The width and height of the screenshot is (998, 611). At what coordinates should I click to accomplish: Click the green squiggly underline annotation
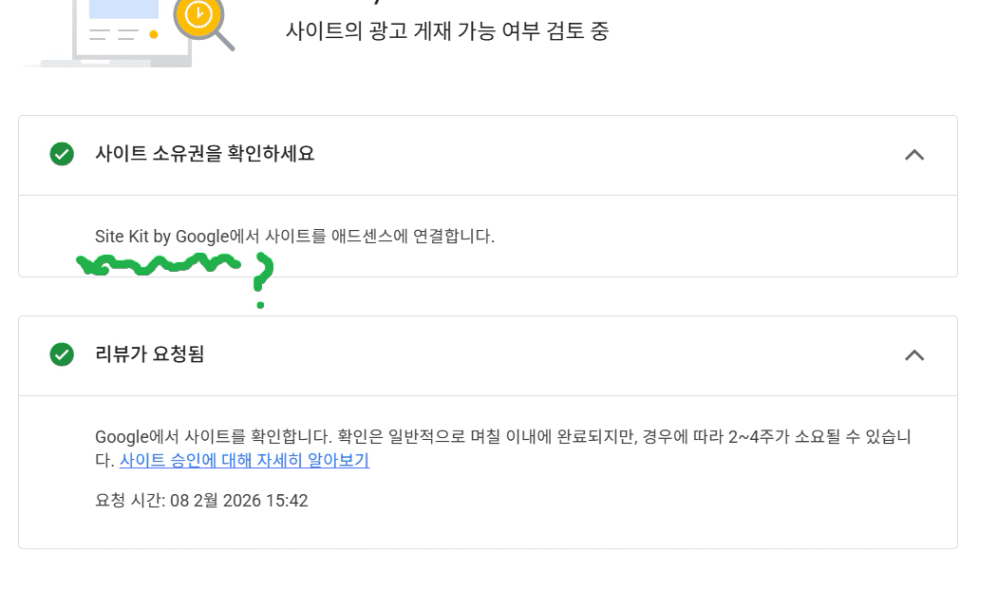point(158,265)
